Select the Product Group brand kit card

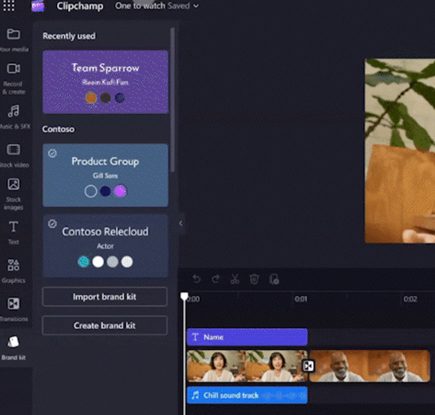[105, 175]
